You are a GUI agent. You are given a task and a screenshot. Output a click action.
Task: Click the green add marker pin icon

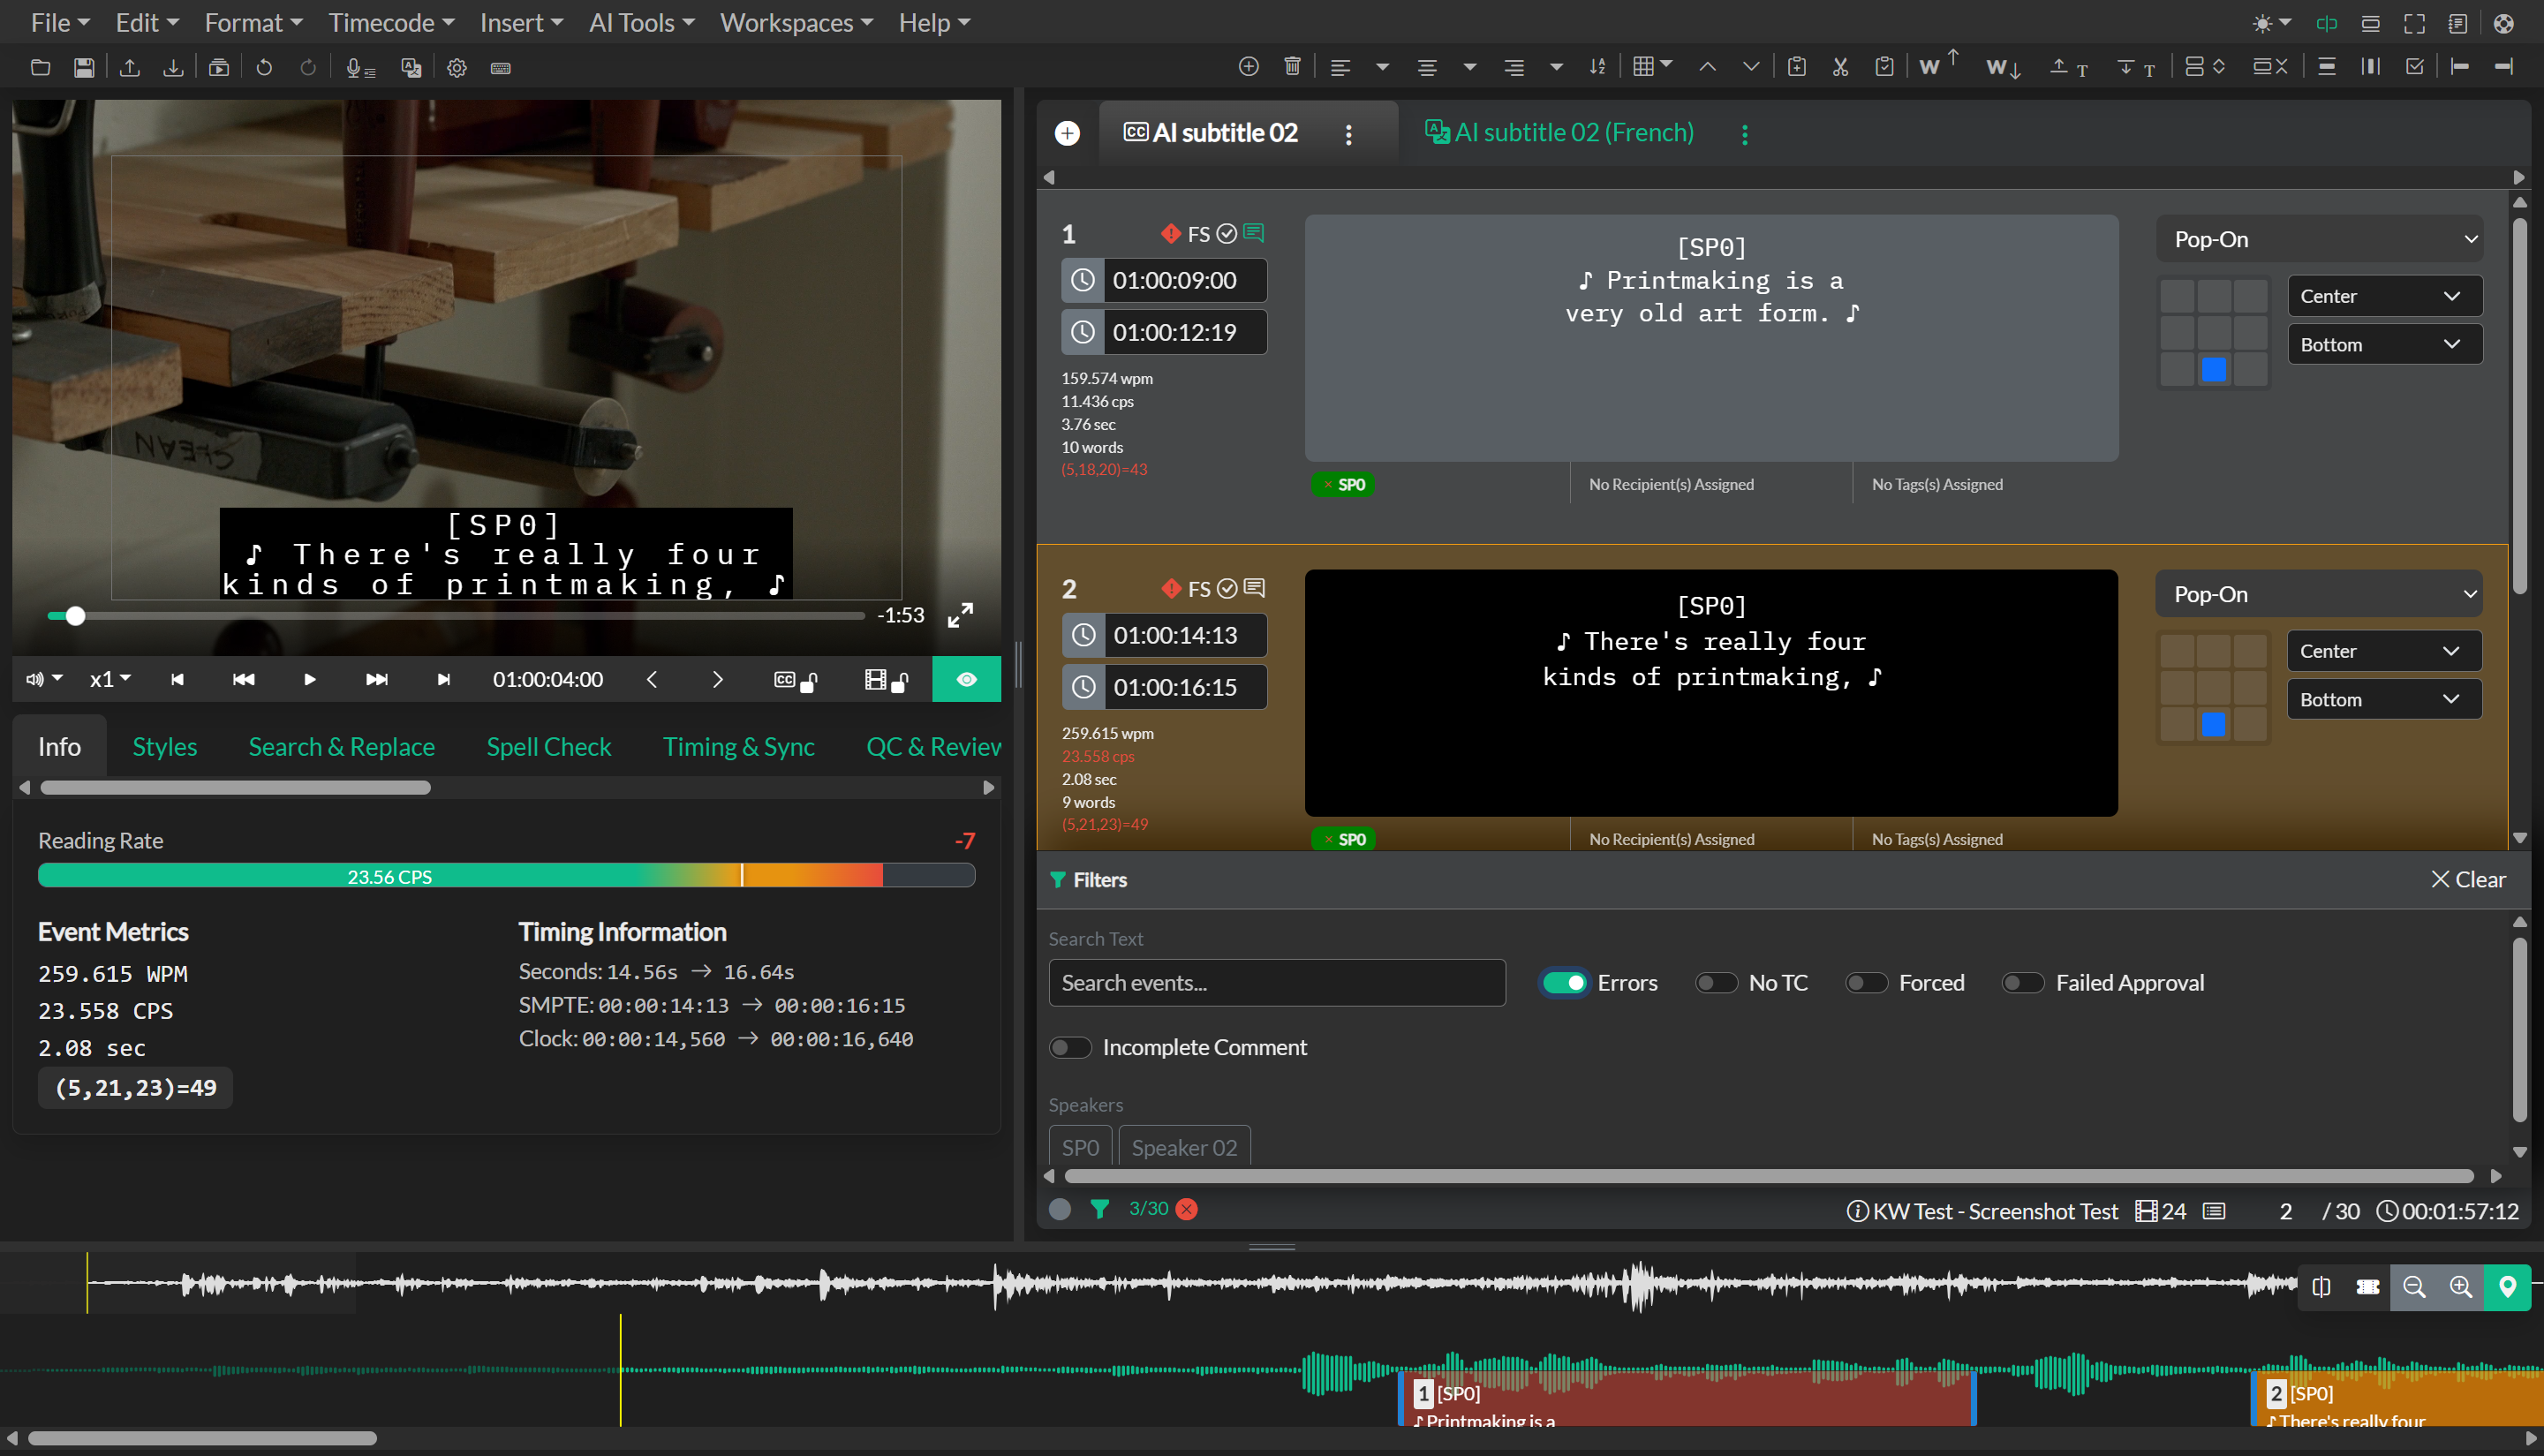tap(2507, 1287)
